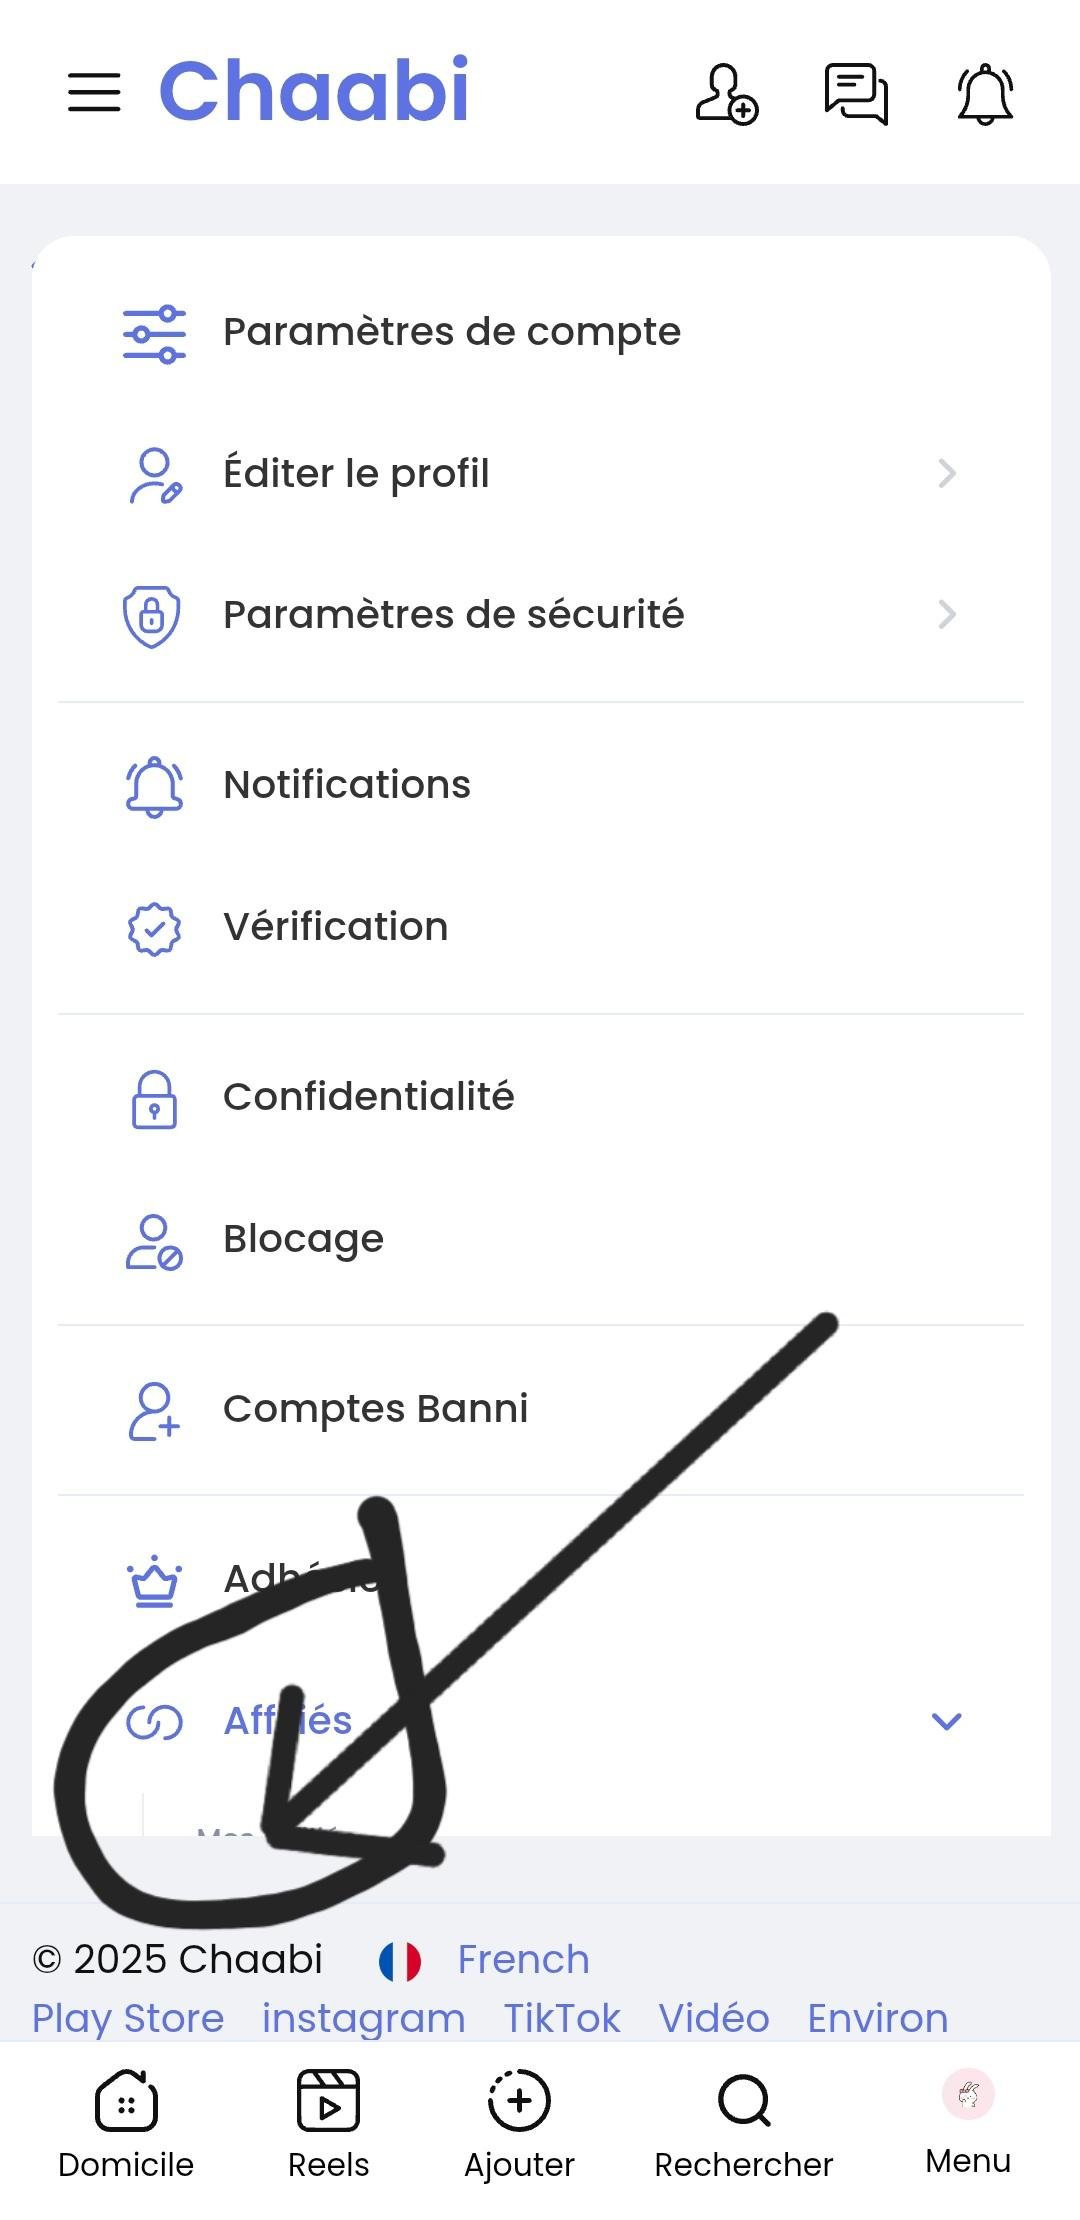Open the Reels tab icon
The height and width of the screenshot is (2220, 1080).
click(328, 2101)
